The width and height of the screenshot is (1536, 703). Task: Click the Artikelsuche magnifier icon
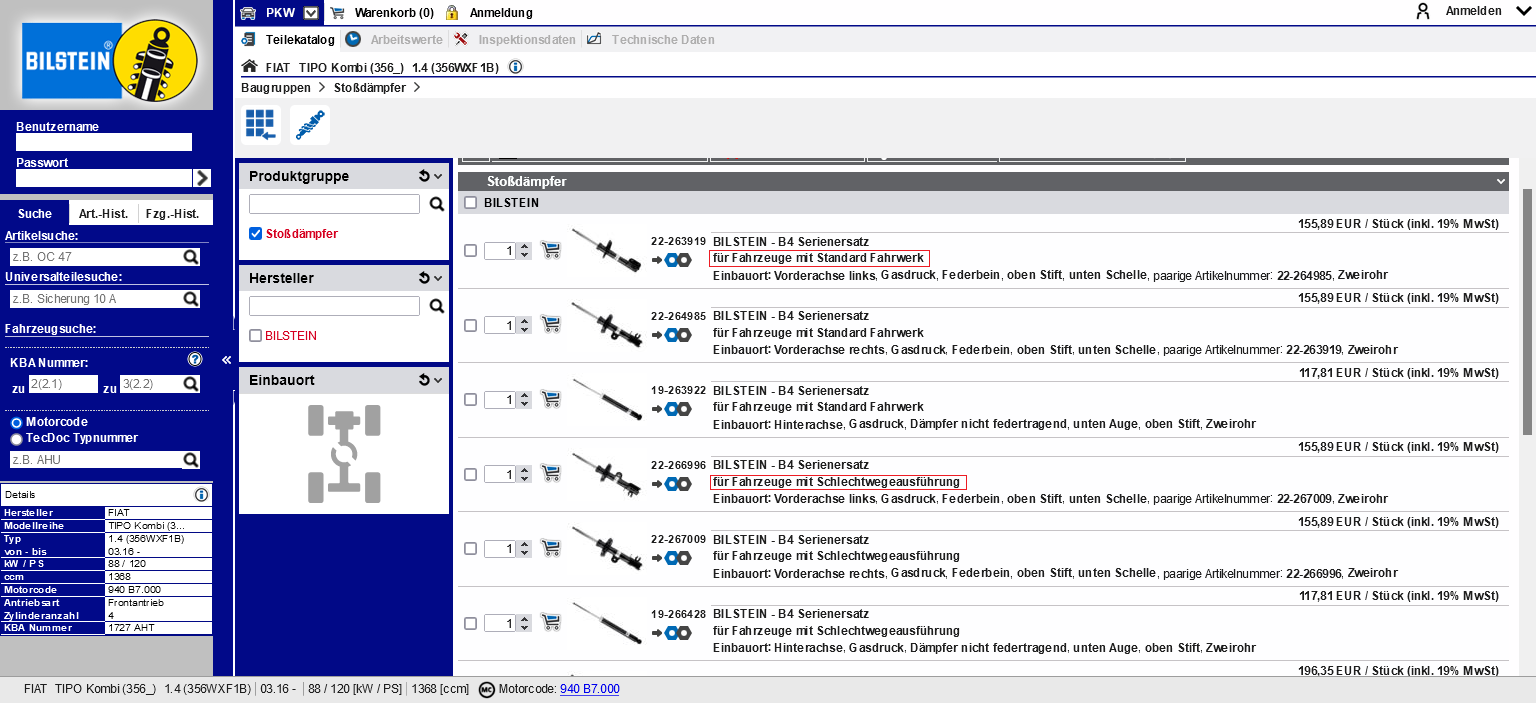[191, 257]
